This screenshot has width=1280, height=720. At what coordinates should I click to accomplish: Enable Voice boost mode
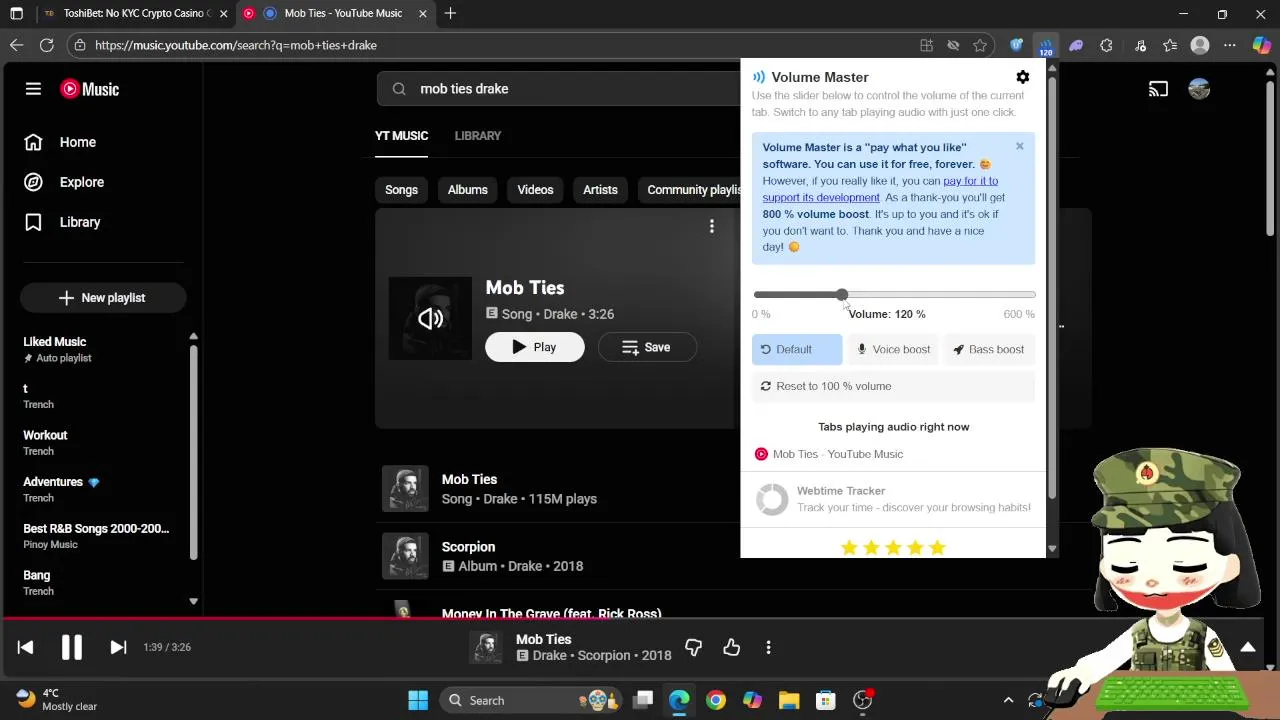pos(893,349)
